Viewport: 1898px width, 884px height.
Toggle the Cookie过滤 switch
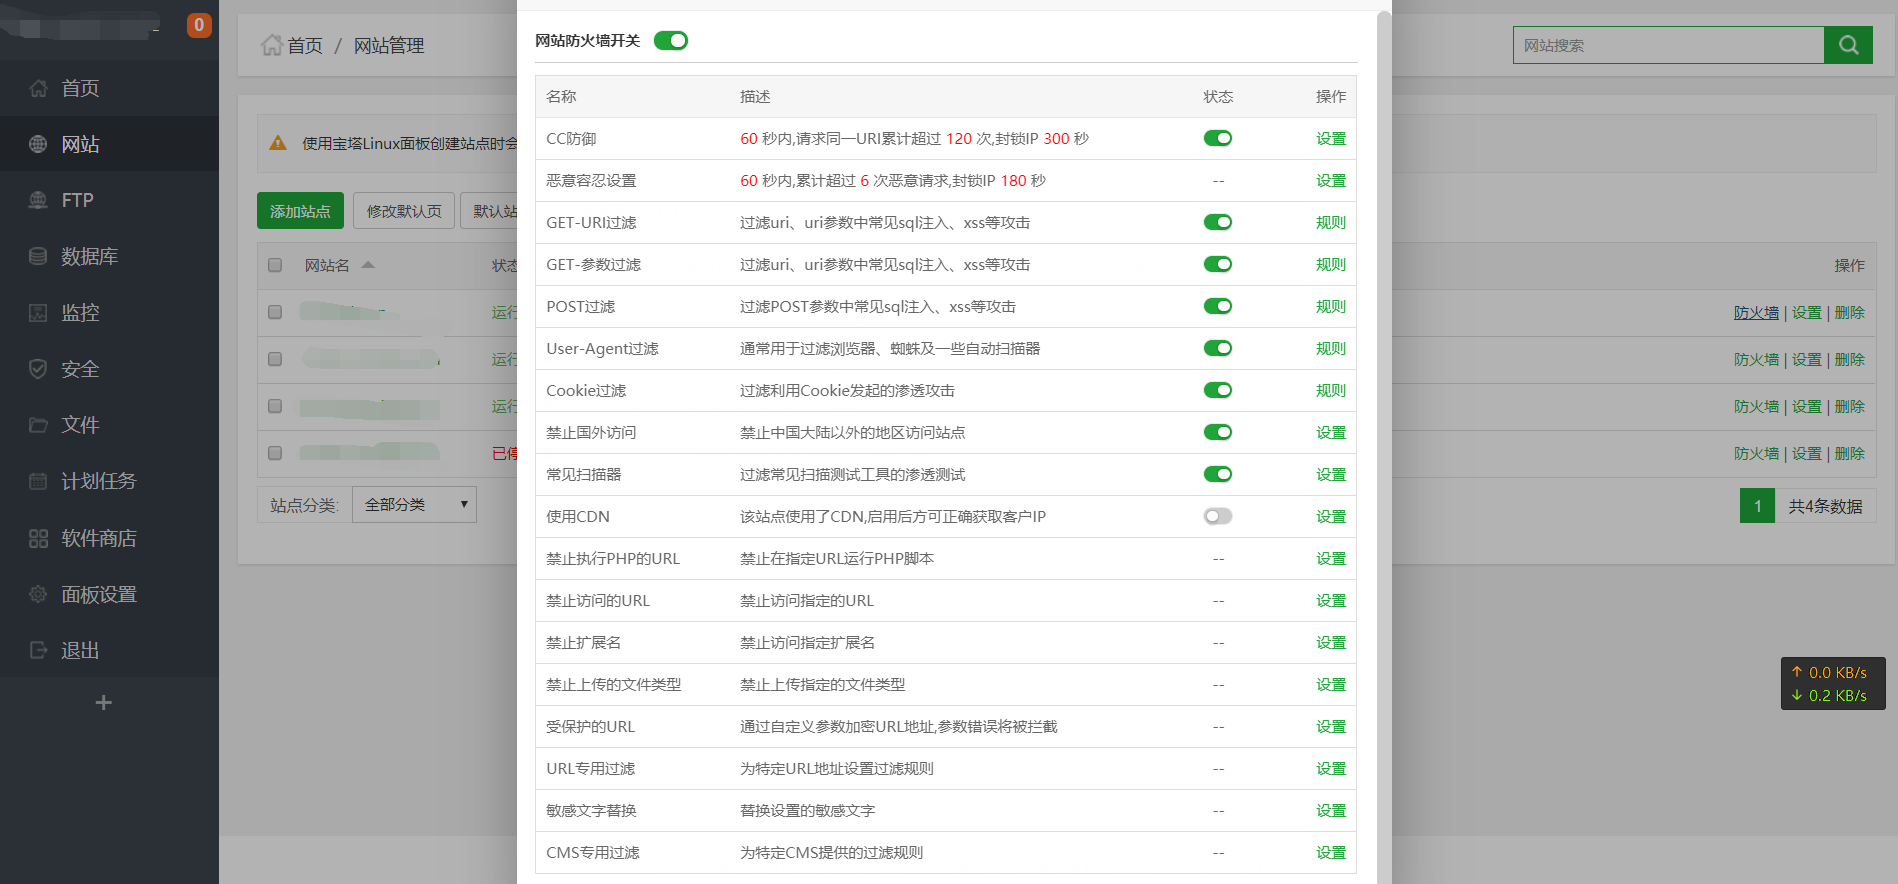[x=1218, y=390]
